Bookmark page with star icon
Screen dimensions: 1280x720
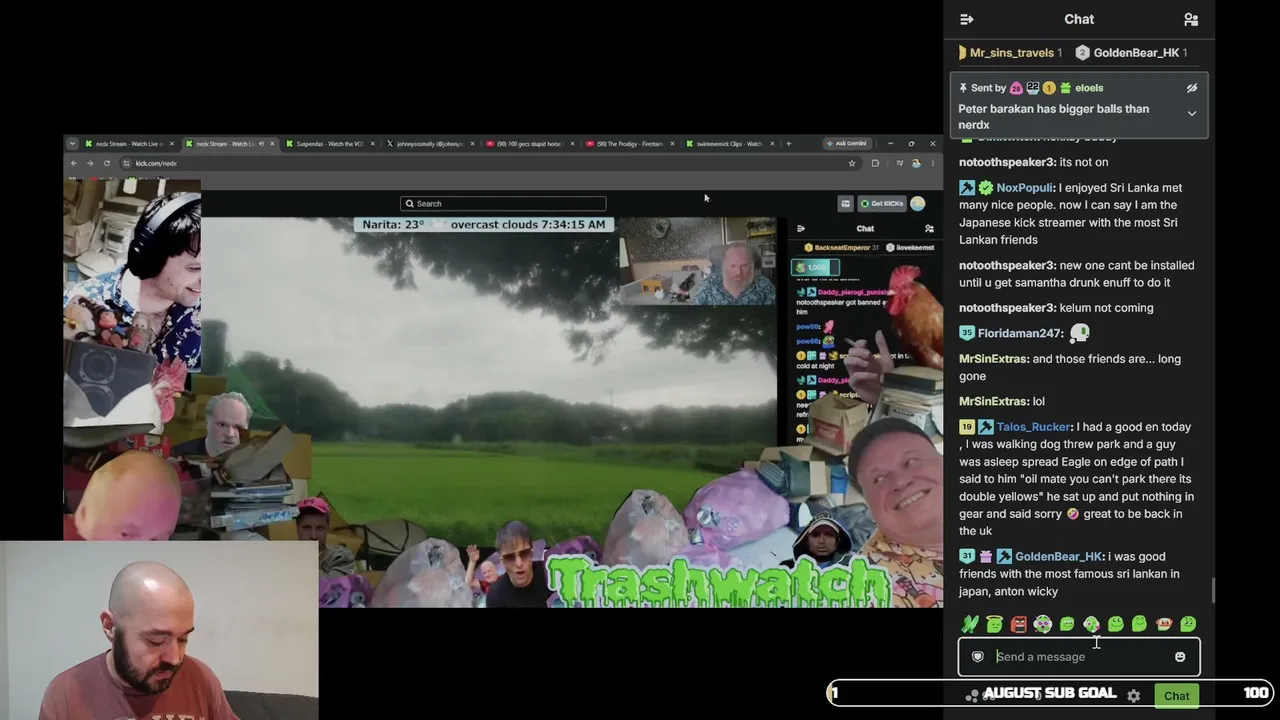point(852,163)
